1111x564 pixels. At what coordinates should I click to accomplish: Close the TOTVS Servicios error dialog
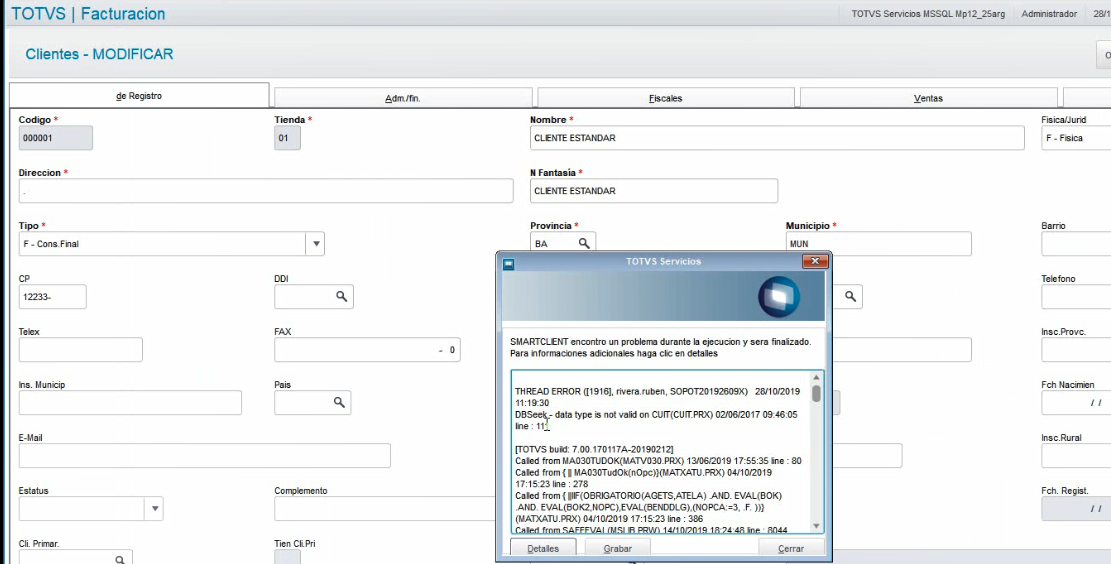tap(815, 261)
